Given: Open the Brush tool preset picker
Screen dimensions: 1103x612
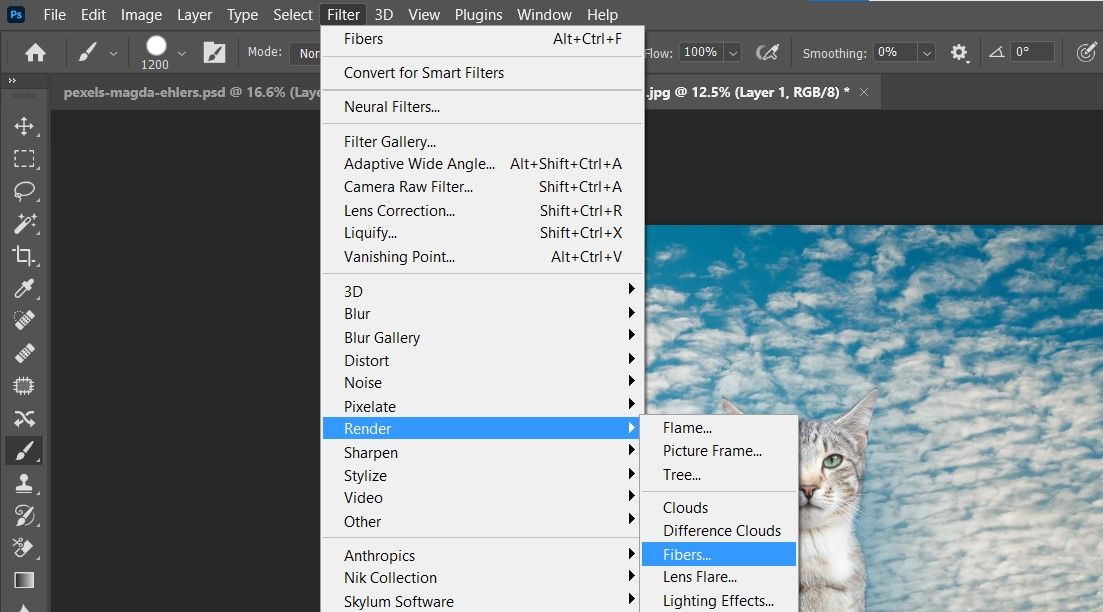Looking at the screenshot, I should click(x=88, y=53).
